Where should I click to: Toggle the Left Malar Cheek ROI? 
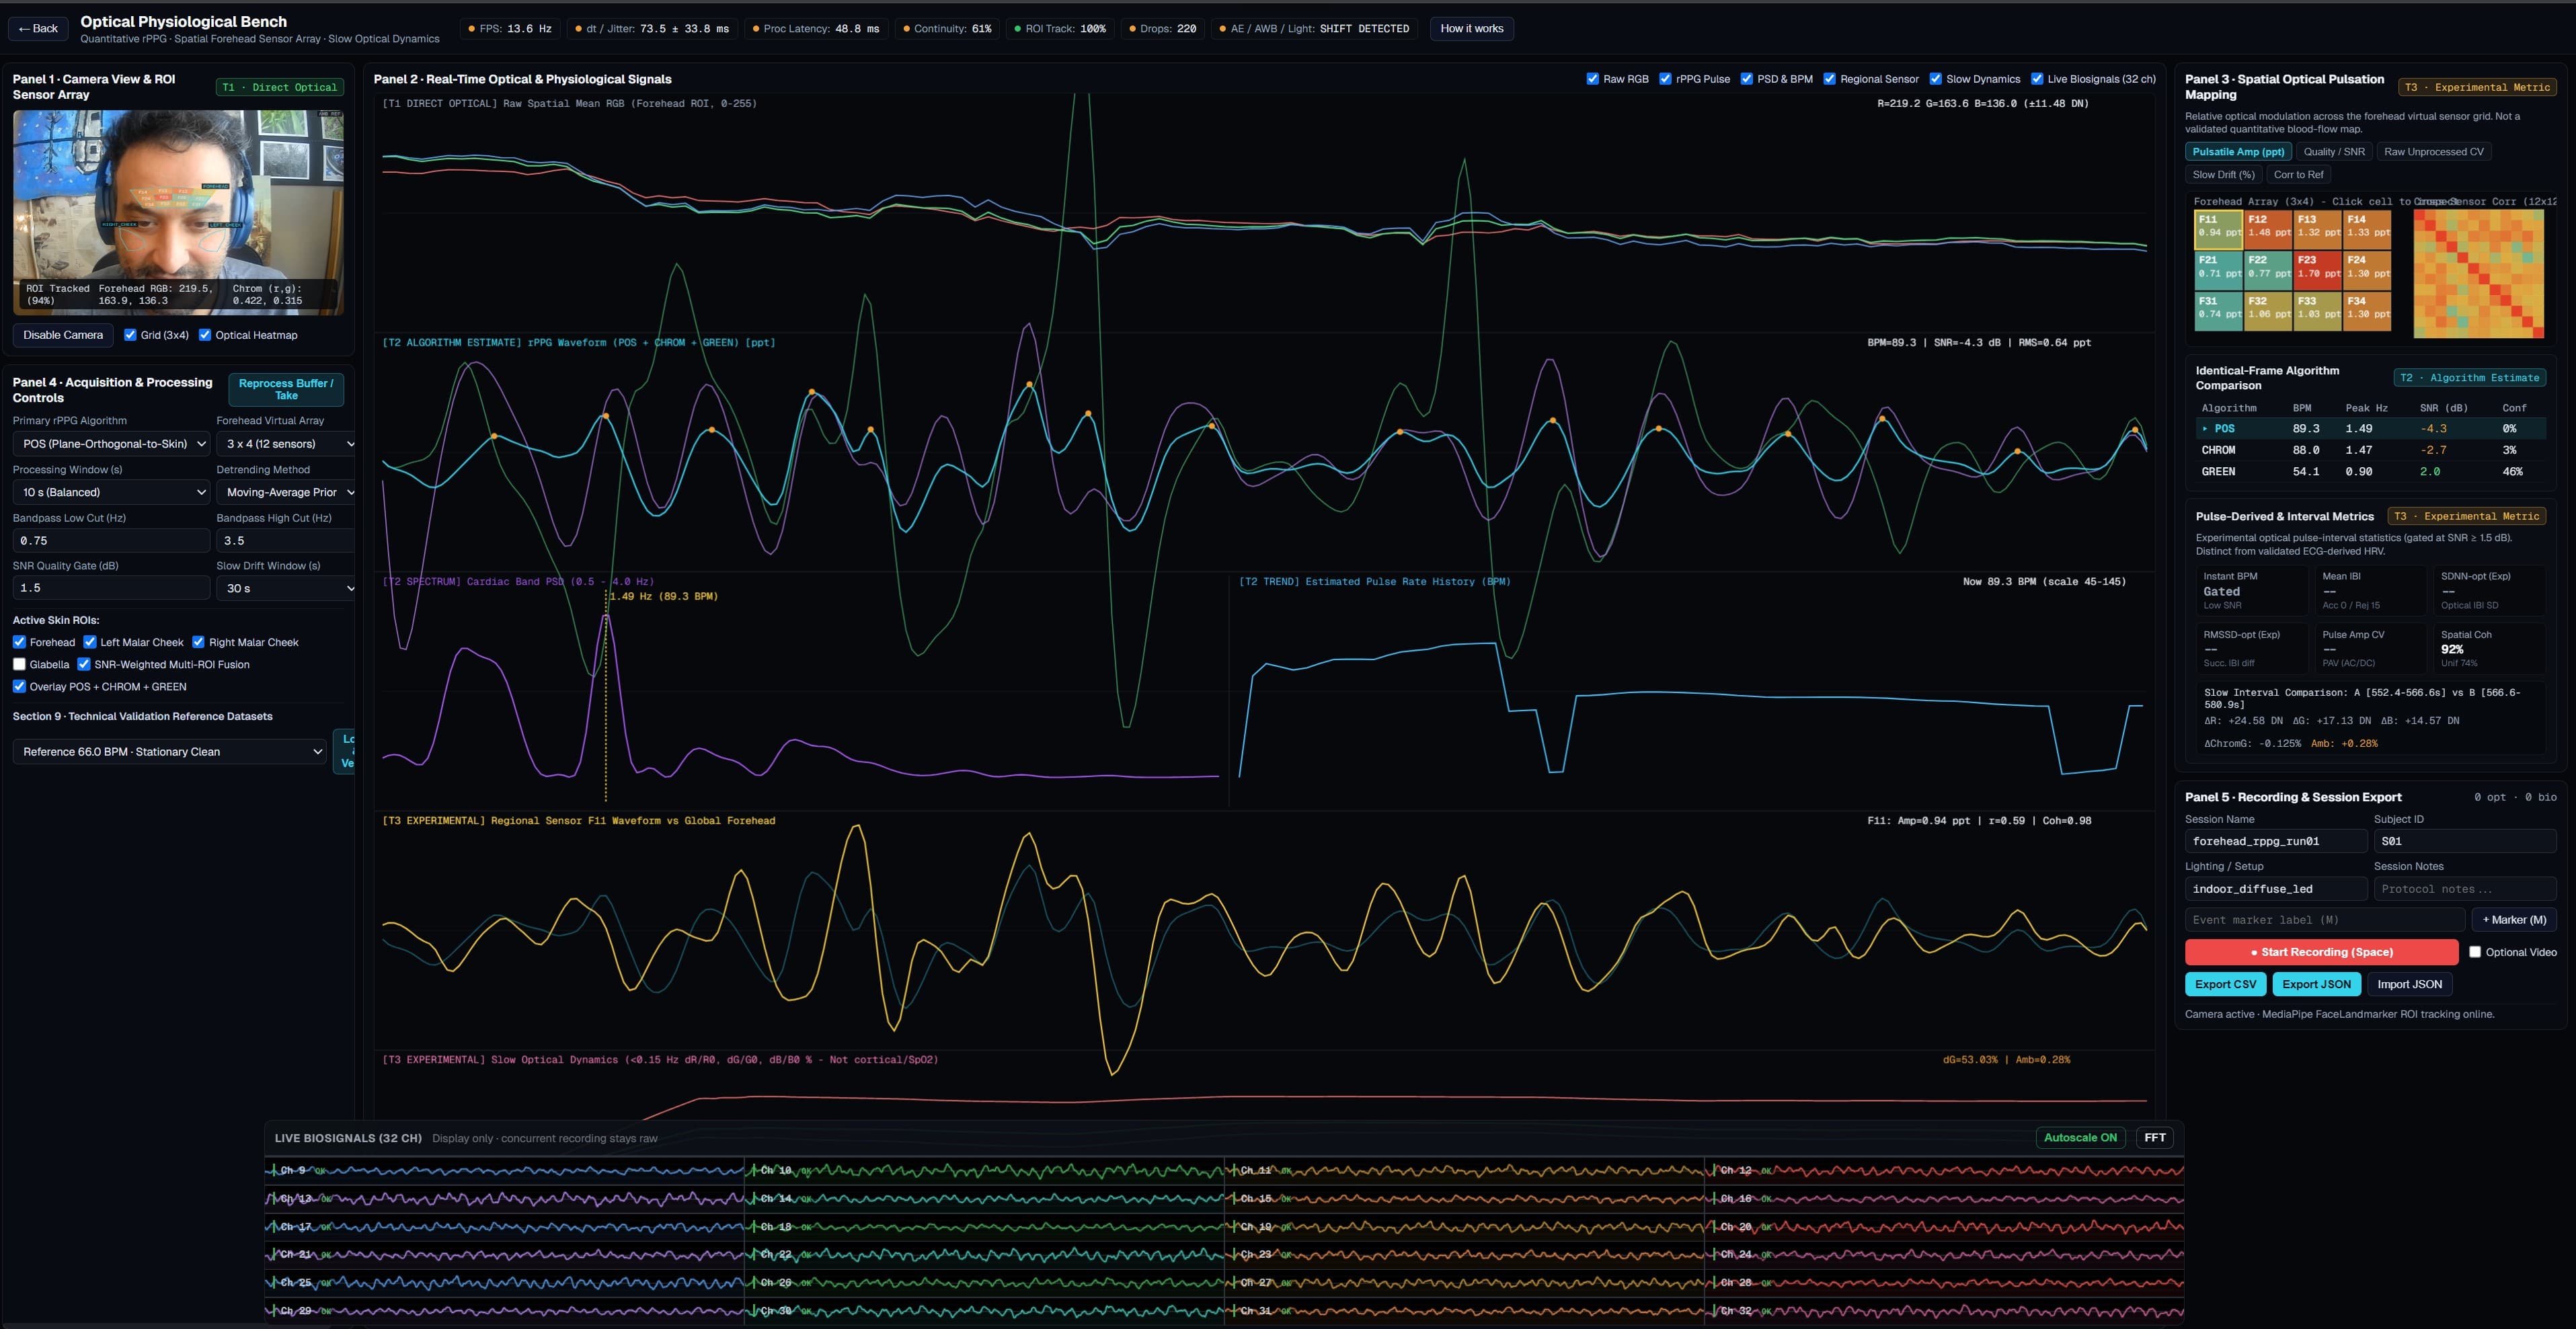coord(90,642)
